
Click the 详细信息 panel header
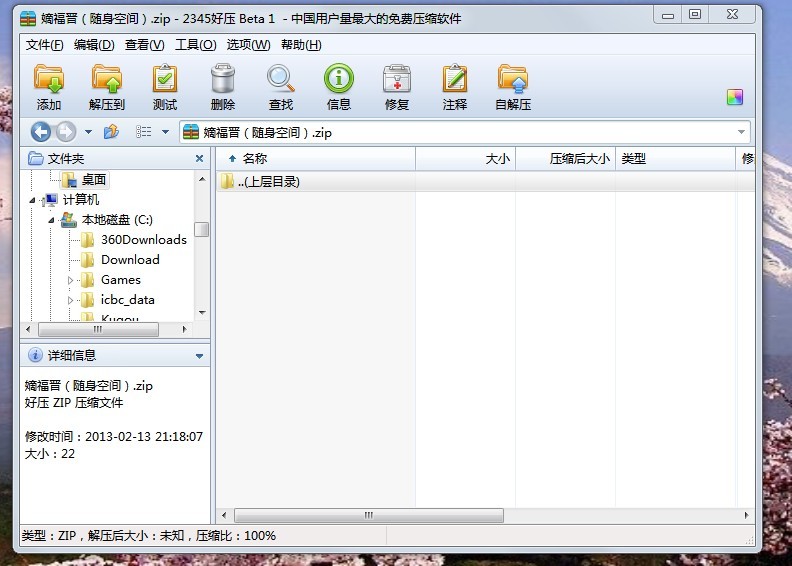(x=115, y=355)
